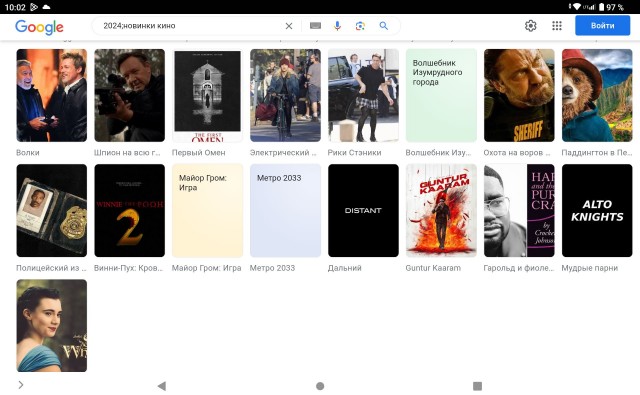Select the Первый Омен poster
Viewport: 640px width, 395px height.
(207, 95)
